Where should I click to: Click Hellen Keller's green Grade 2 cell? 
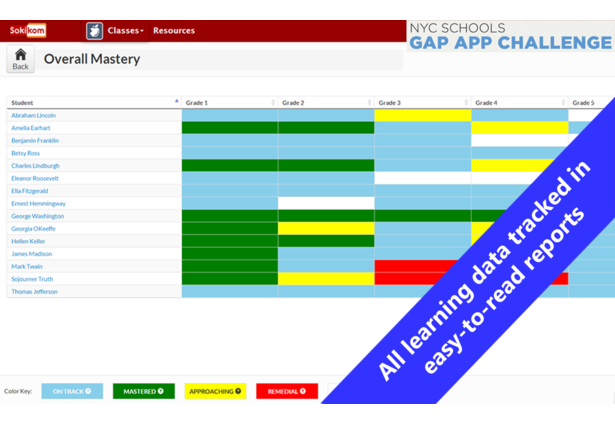326,241
